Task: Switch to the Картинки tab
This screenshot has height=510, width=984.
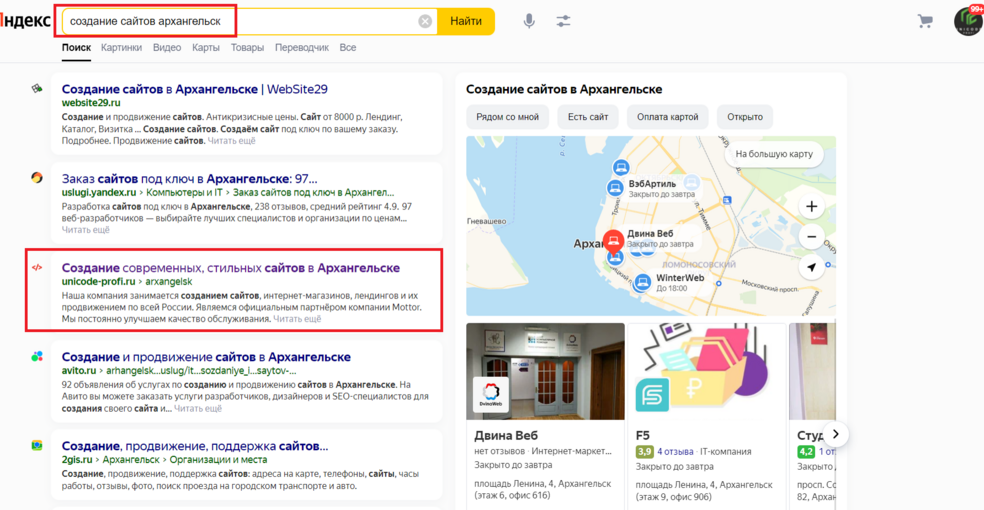Action: [x=121, y=48]
